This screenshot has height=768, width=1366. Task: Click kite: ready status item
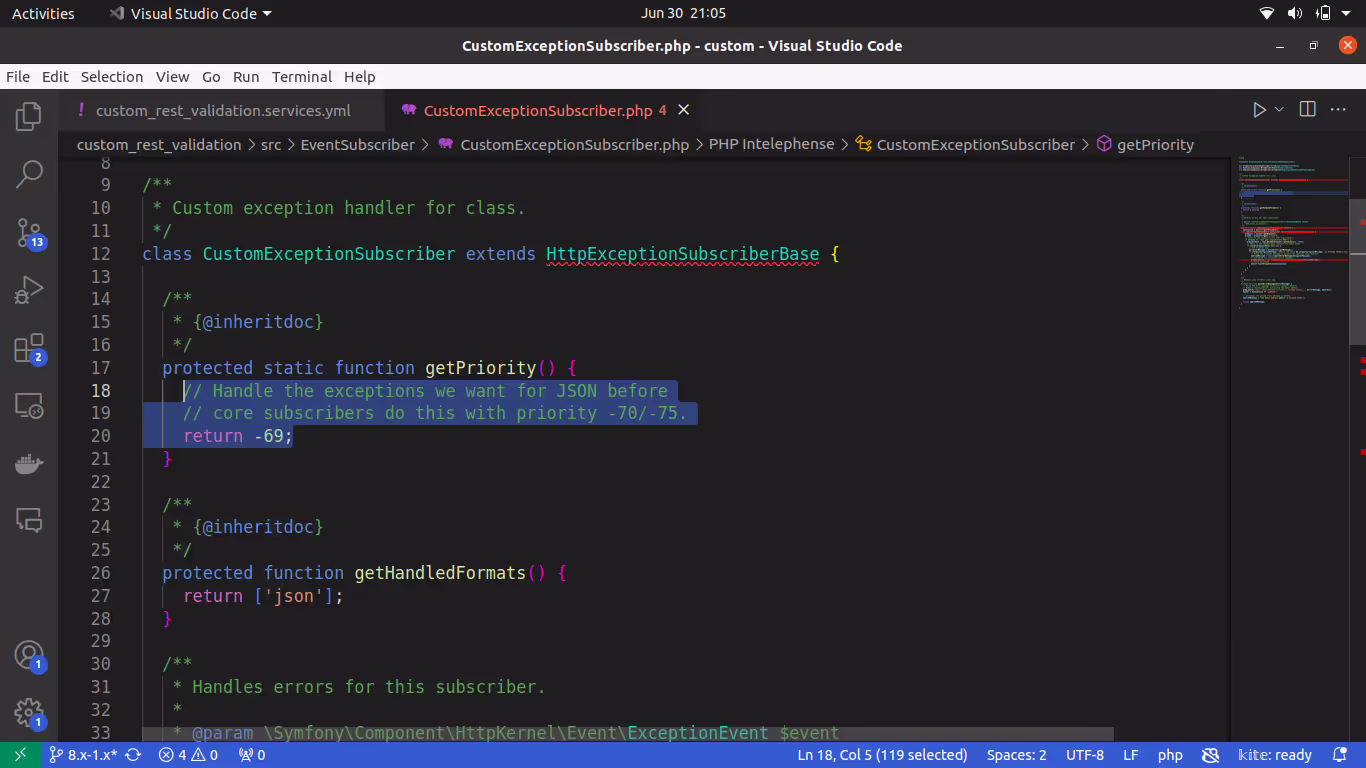coord(1274,755)
